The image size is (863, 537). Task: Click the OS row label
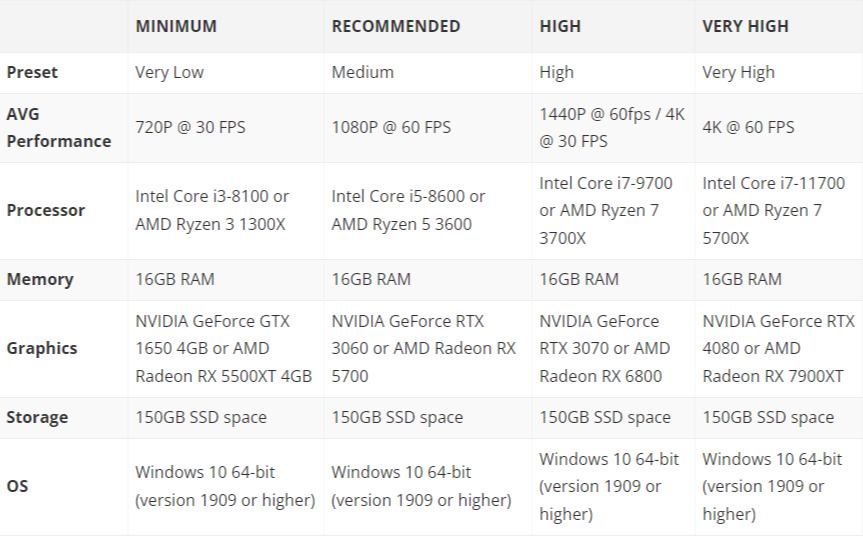[17, 486]
